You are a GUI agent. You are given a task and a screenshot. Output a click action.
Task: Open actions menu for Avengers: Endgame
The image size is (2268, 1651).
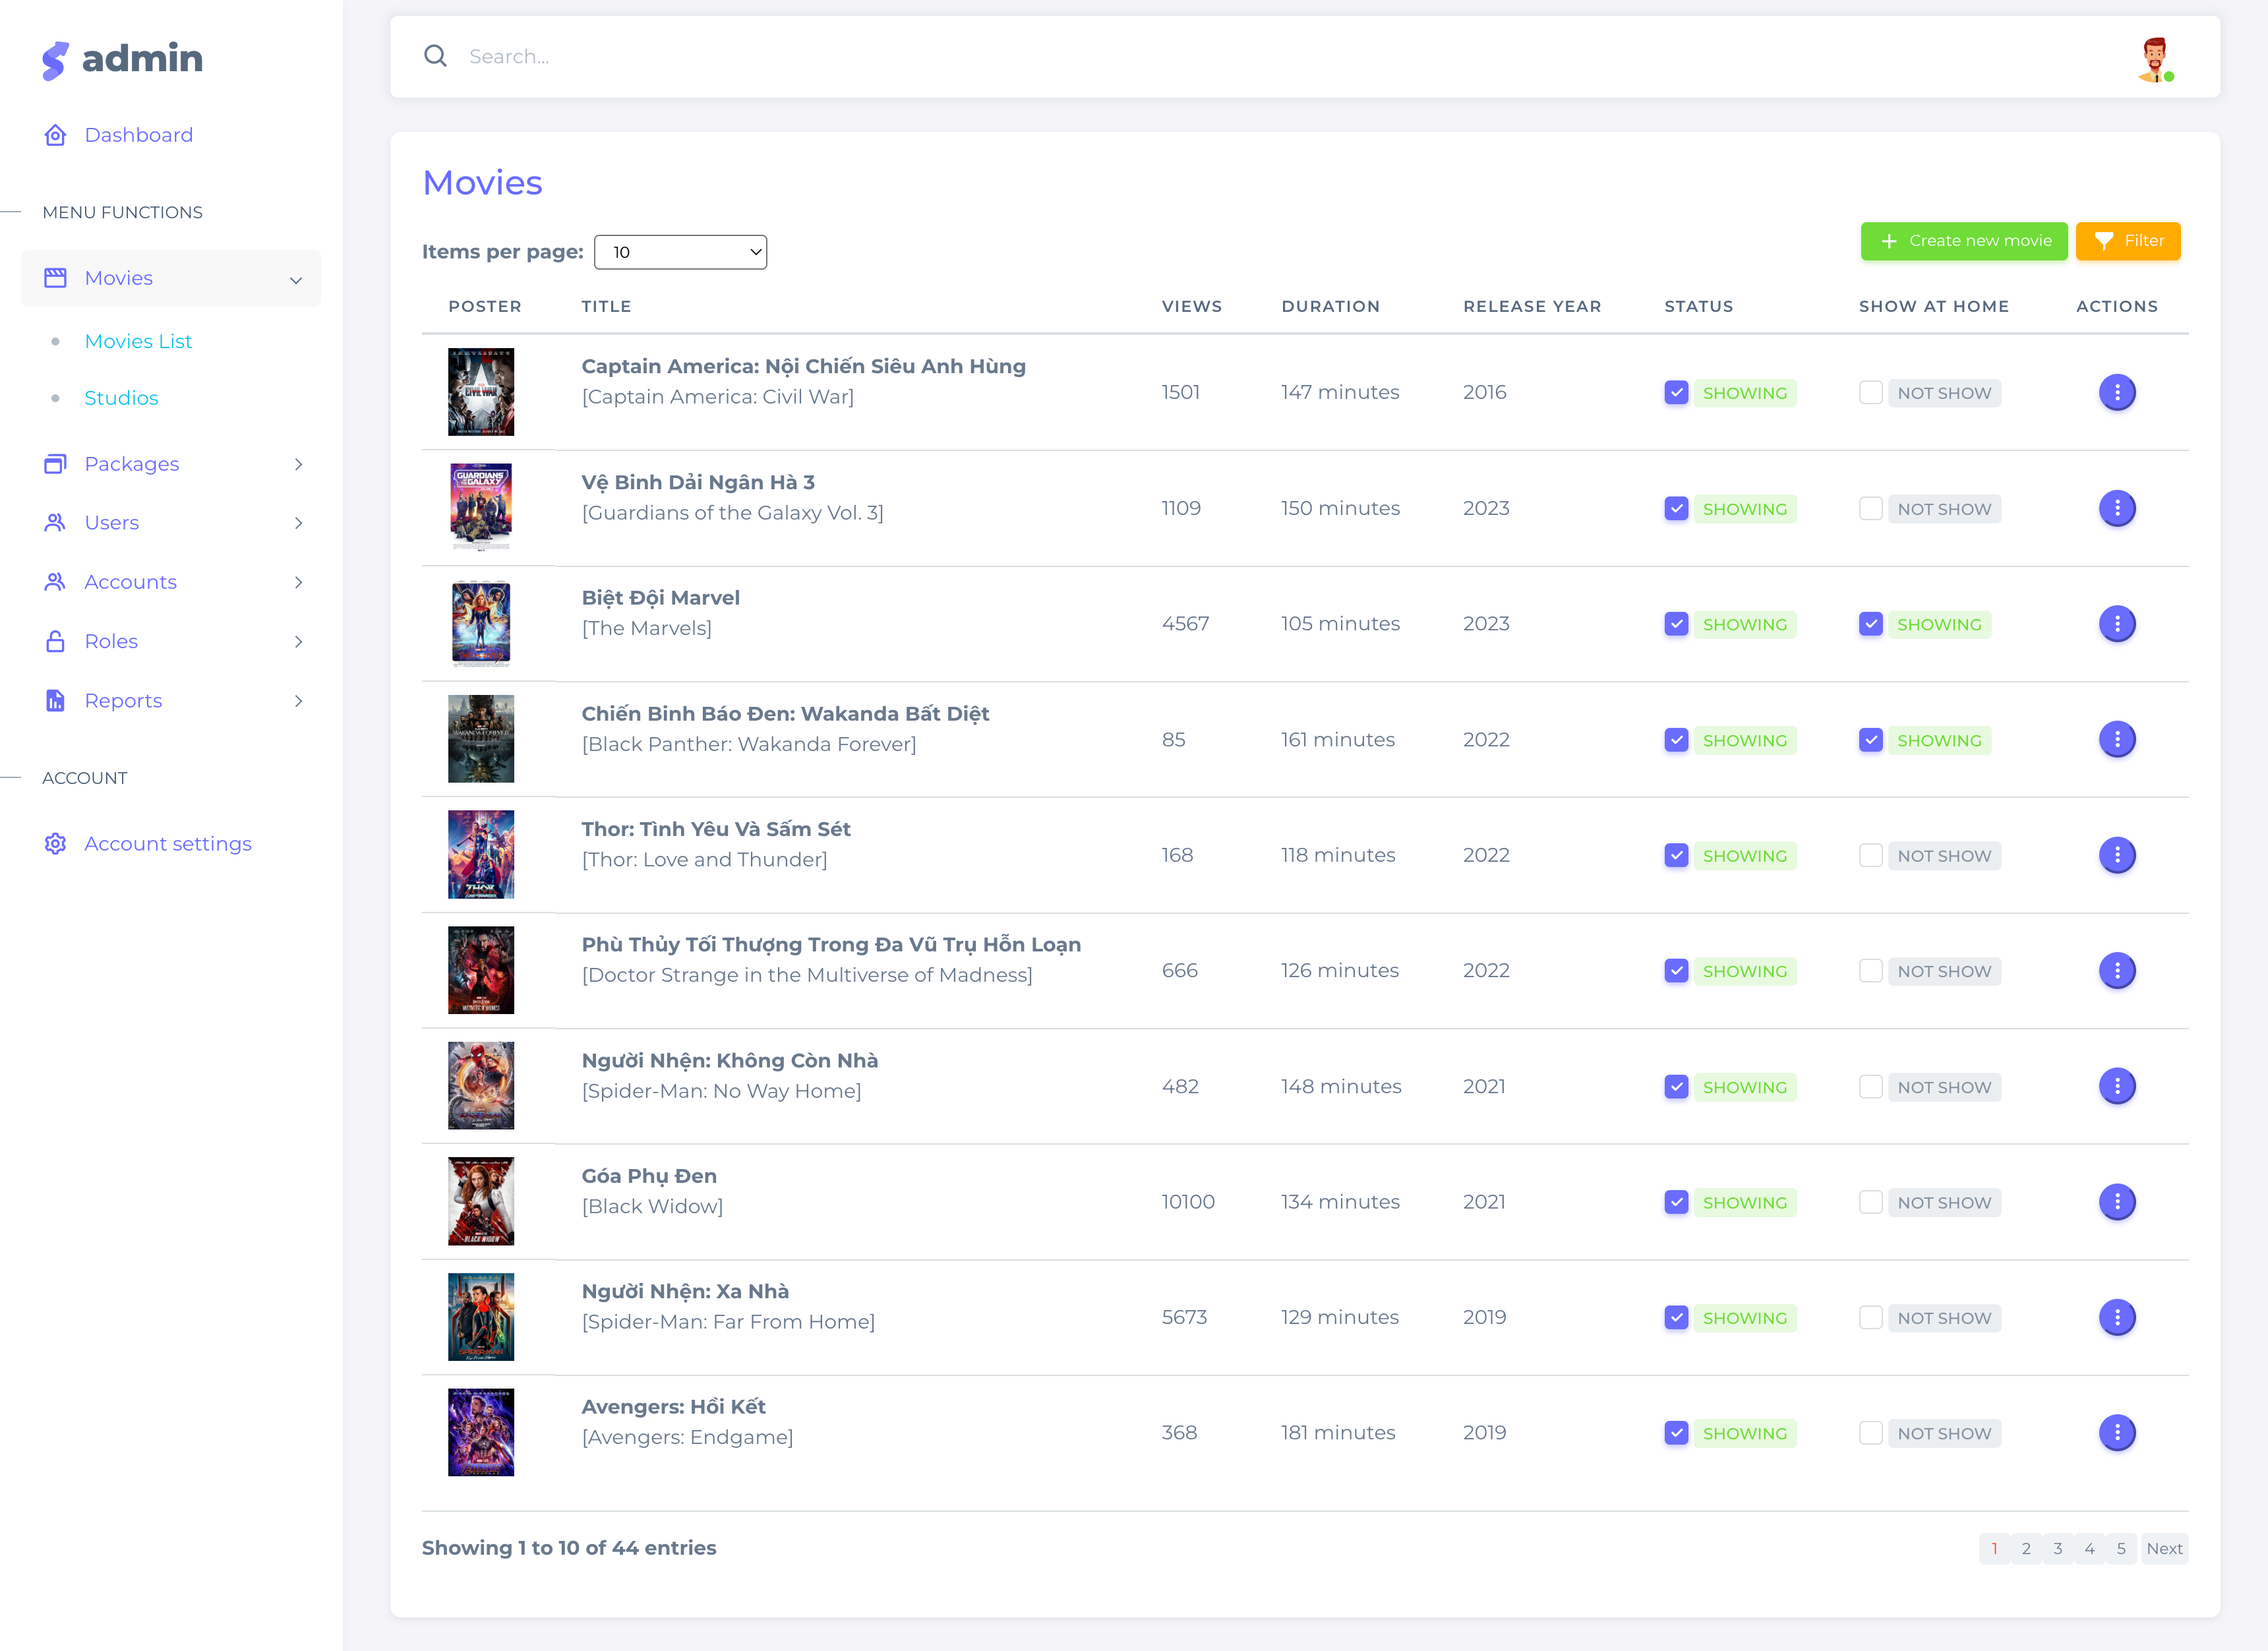coord(2116,1432)
